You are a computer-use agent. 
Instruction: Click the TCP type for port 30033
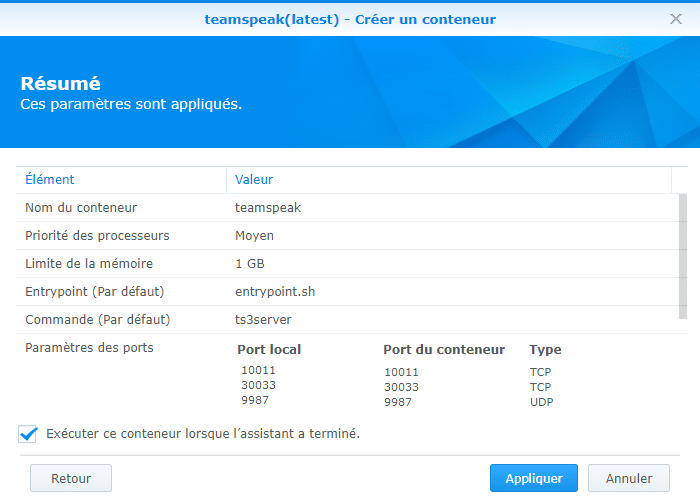pos(541,387)
